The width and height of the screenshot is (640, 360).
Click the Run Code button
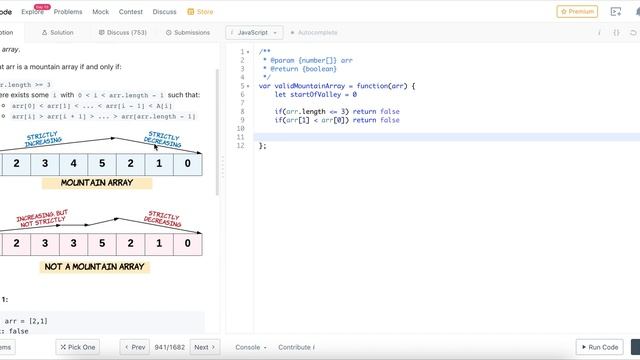pyautogui.click(x=600, y=347)
